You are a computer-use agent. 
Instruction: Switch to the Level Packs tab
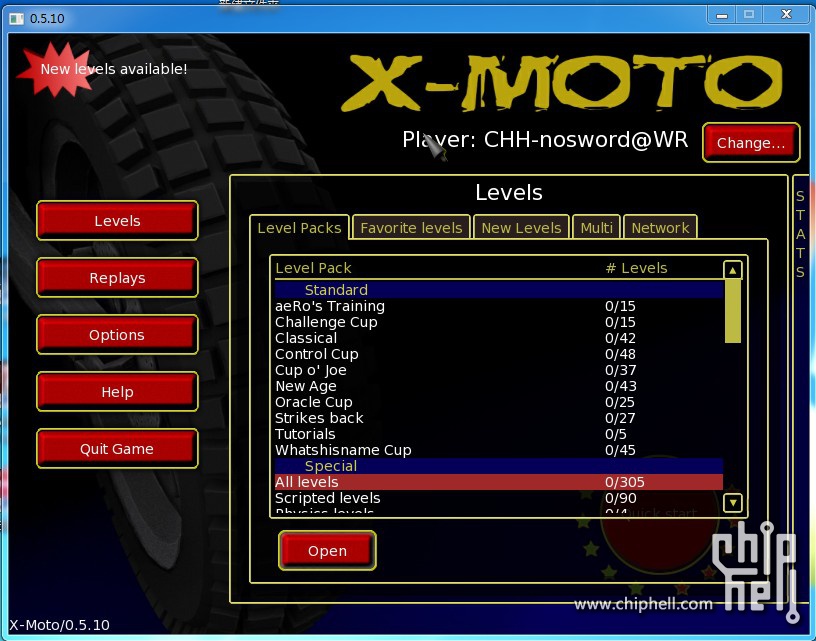[299, 228]
